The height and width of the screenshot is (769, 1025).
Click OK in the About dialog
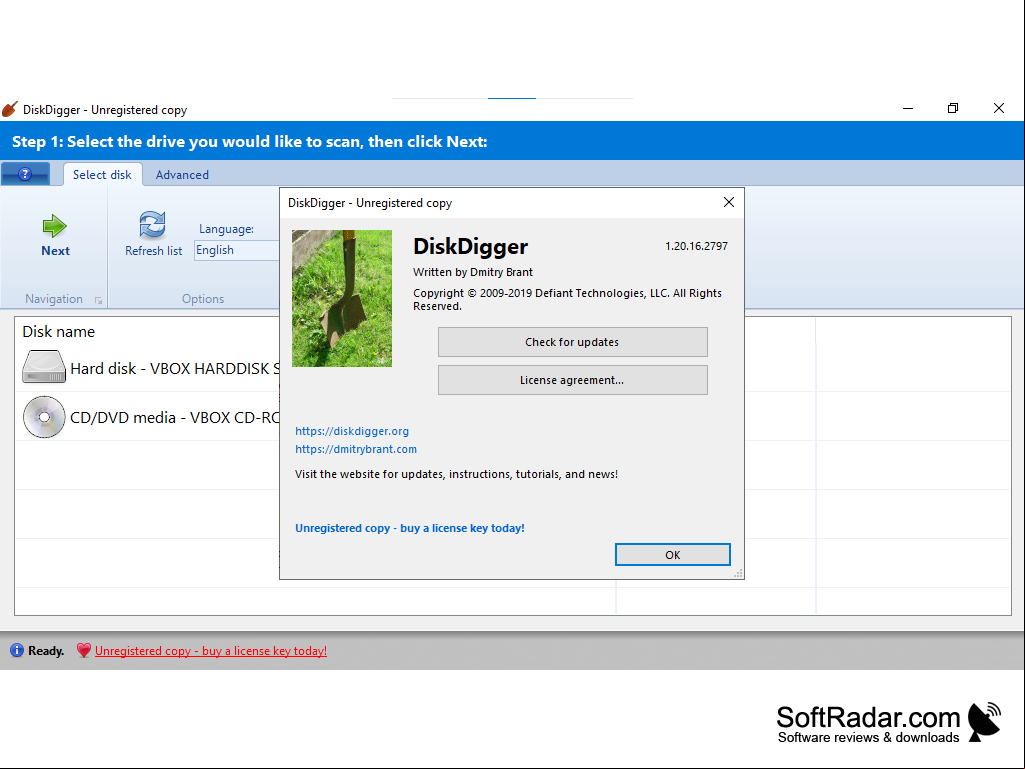pyautogui.click(x=673, y=555)
